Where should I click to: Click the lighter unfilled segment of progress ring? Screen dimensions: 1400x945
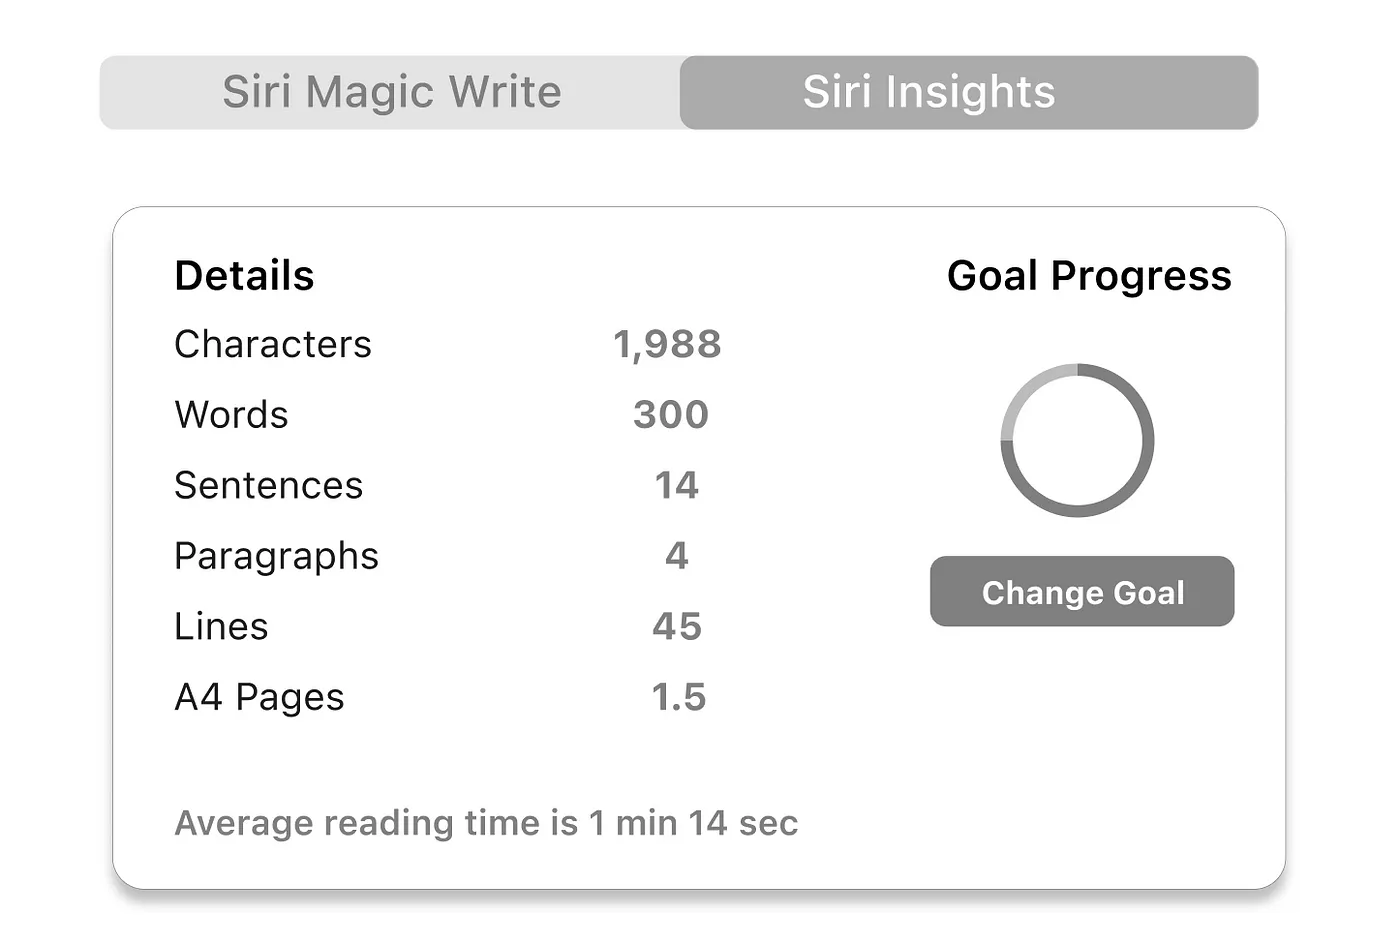click(1025, 388)
